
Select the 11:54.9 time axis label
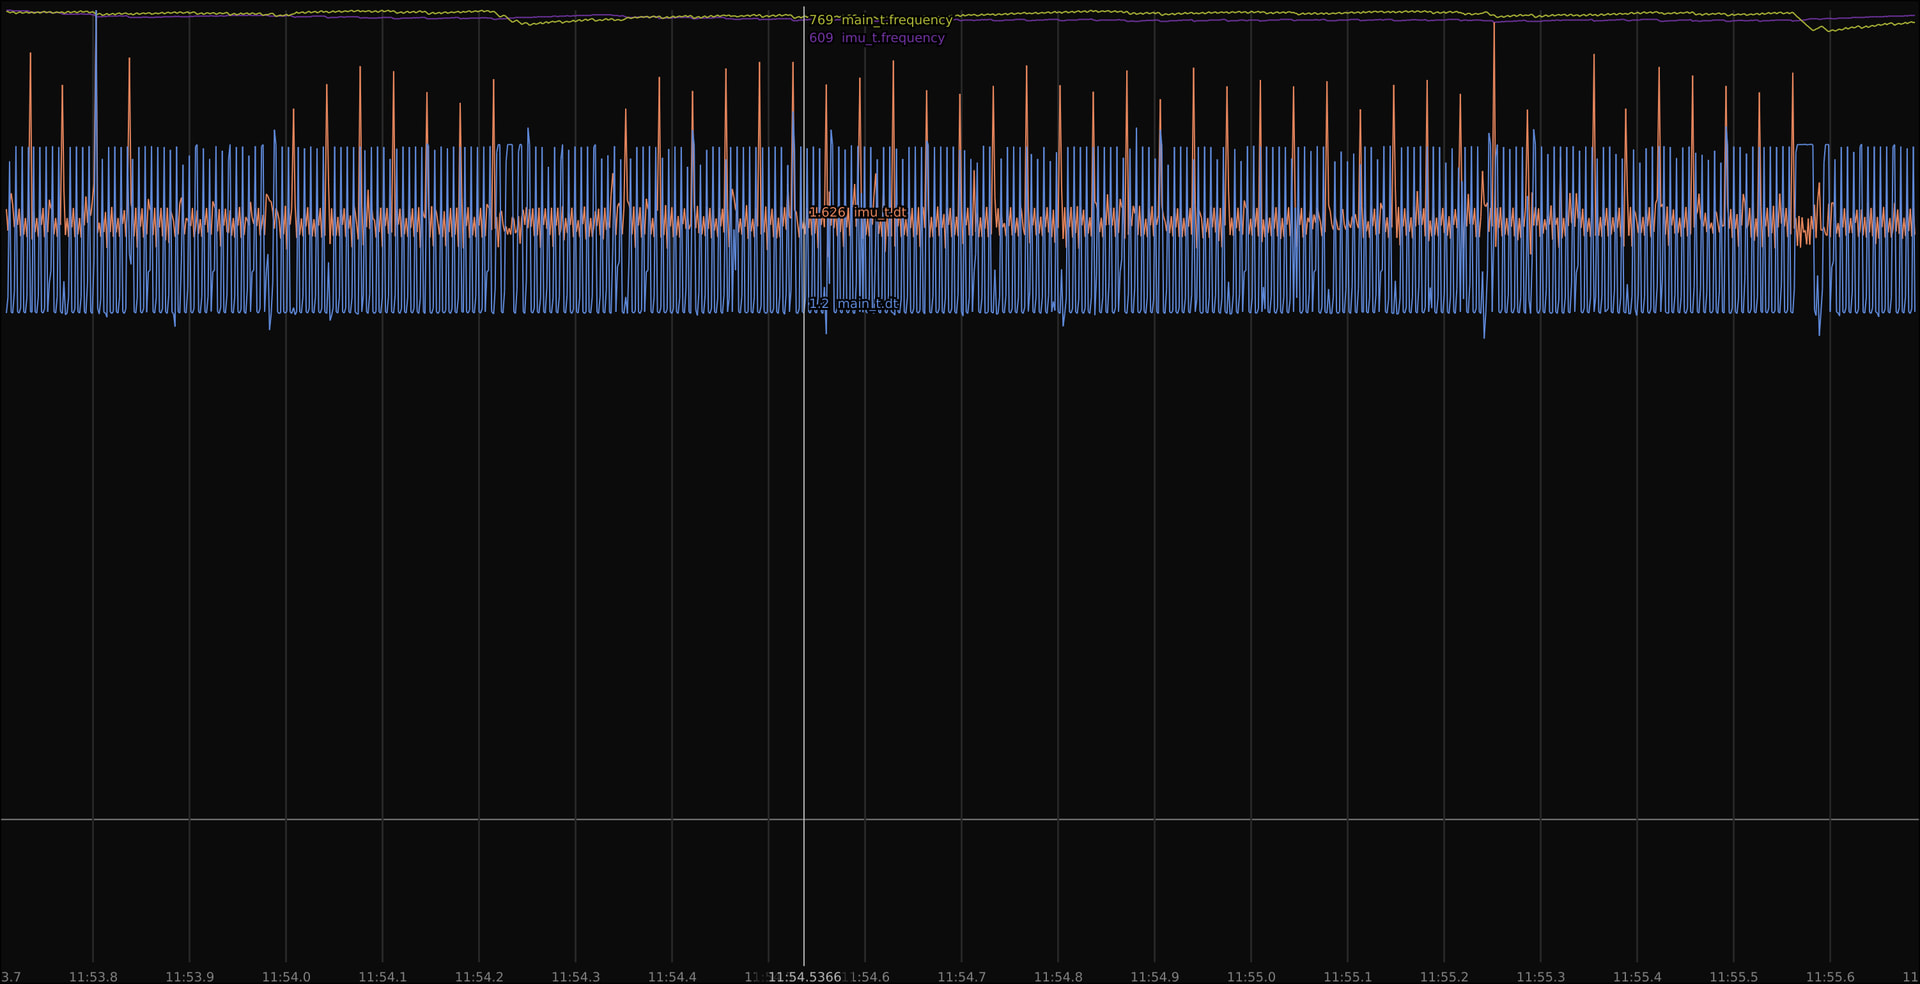(x=1154, y=977)
